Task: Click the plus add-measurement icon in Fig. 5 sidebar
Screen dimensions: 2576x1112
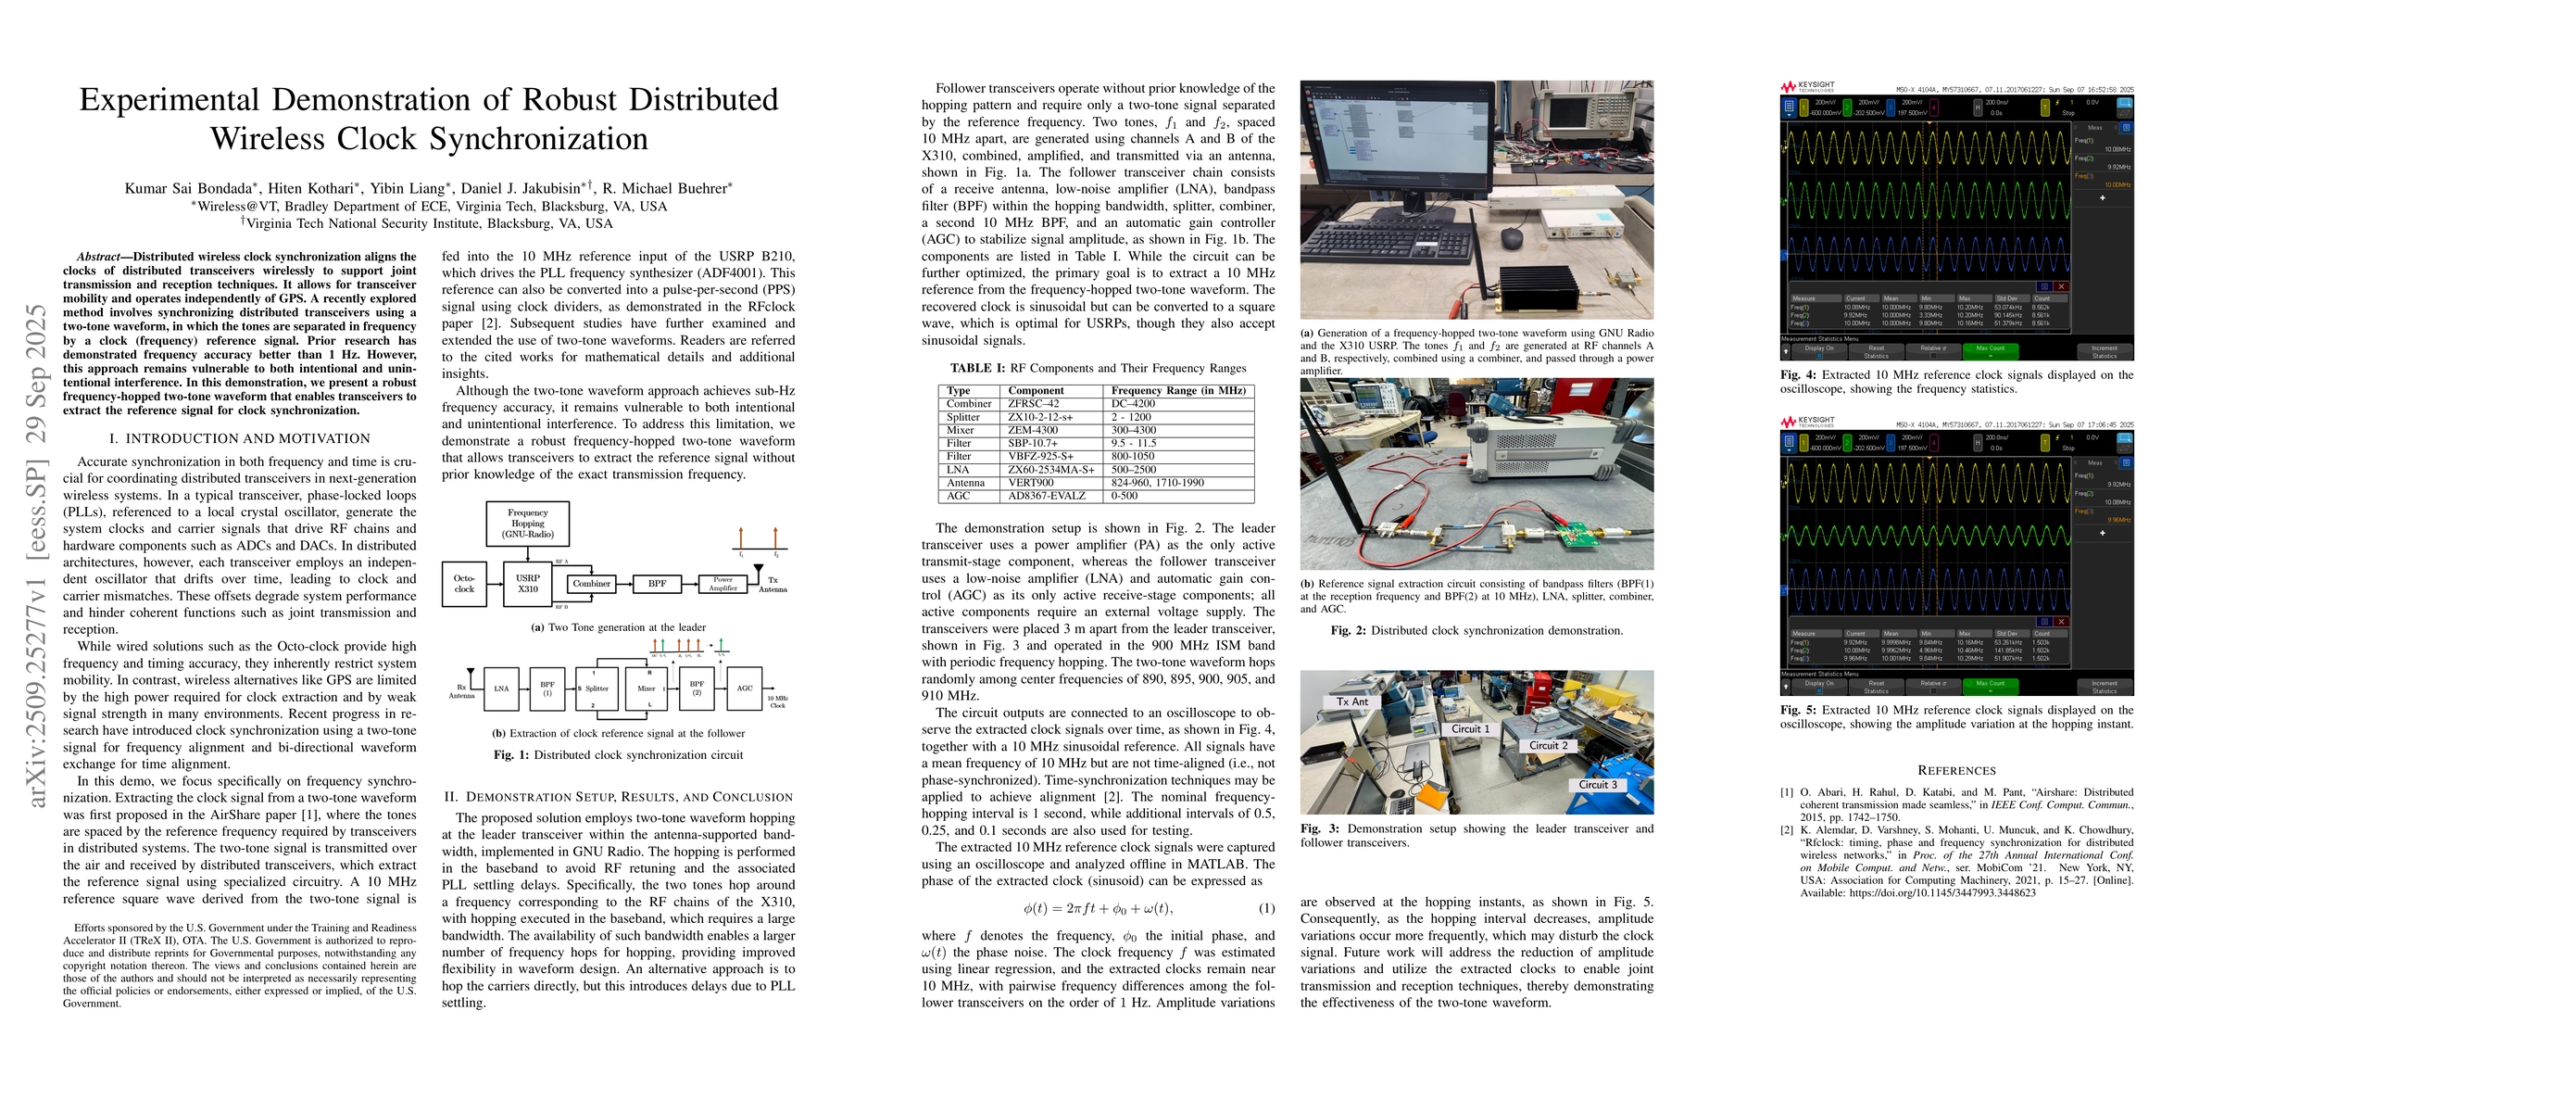Action: pyautogui.click(x=2102, y=533)
